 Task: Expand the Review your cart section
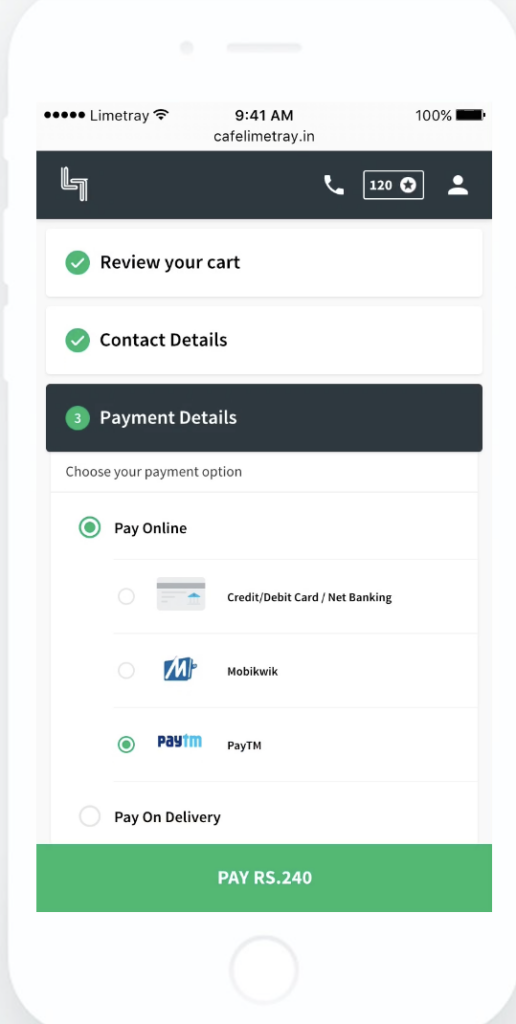pyautogui.click(x=264, y=263)
